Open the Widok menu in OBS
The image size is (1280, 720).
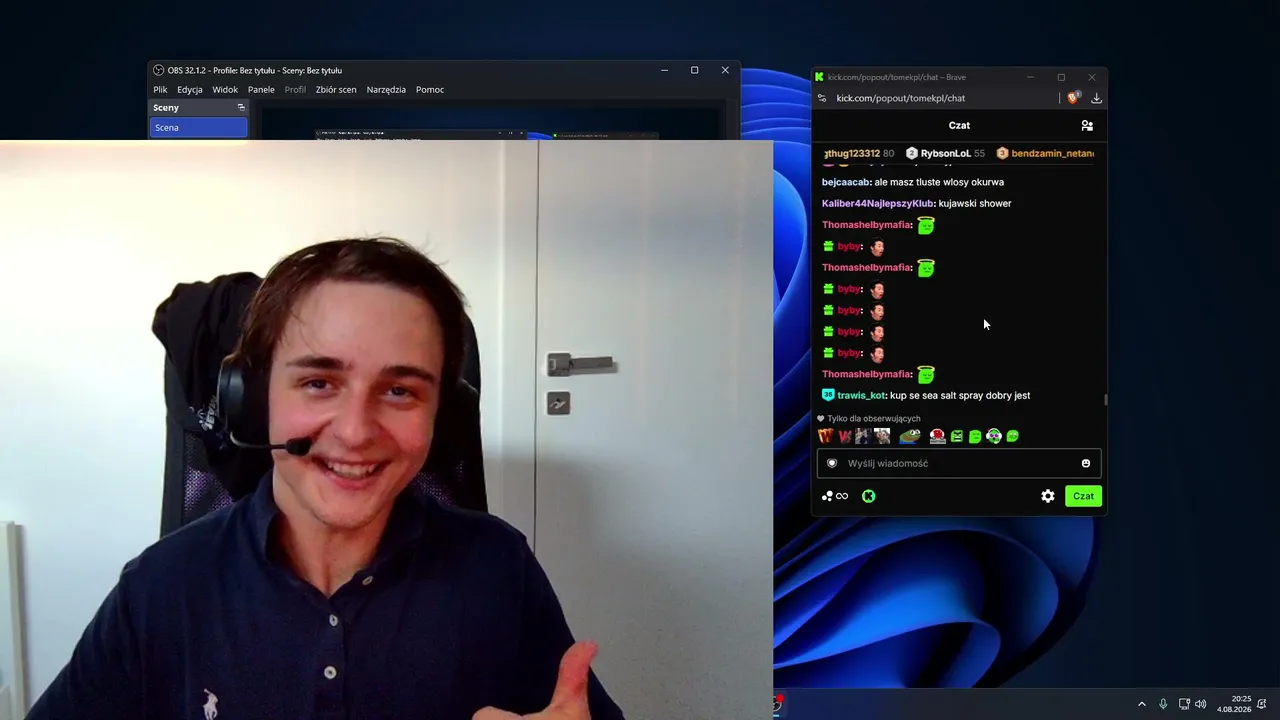point(225,90)
